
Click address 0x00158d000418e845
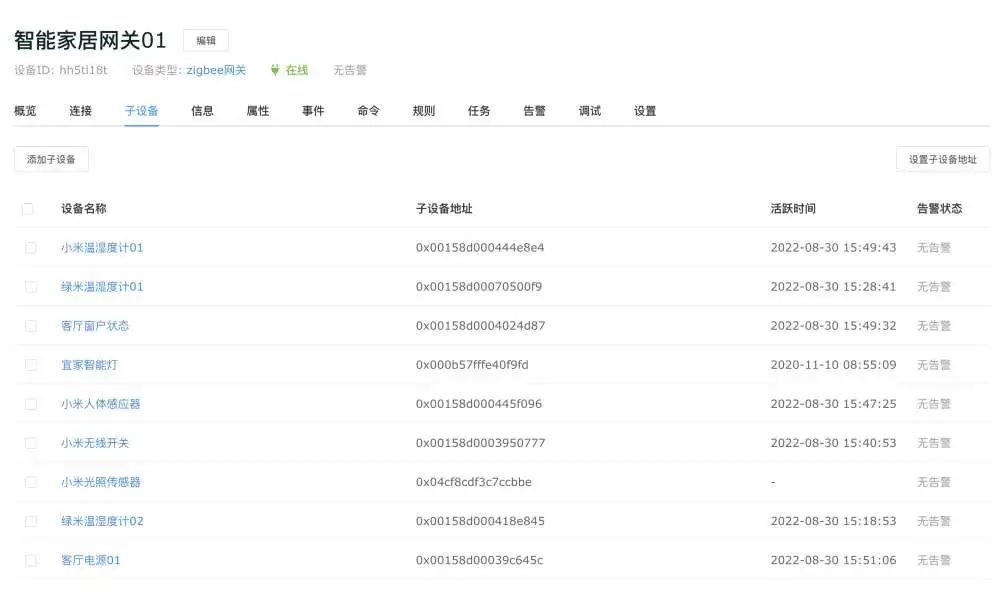480,522
